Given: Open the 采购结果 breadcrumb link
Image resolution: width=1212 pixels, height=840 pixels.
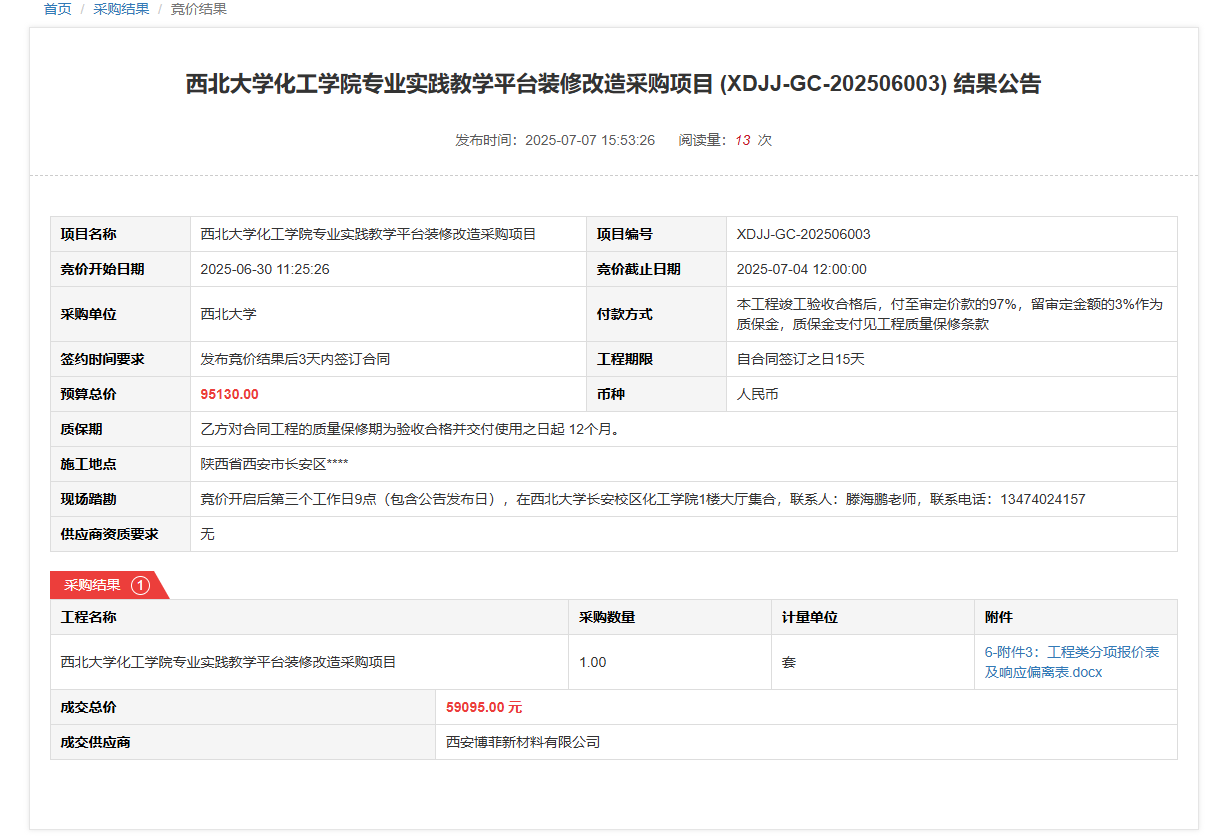Looking at the screenshot, I should point(121,9).
